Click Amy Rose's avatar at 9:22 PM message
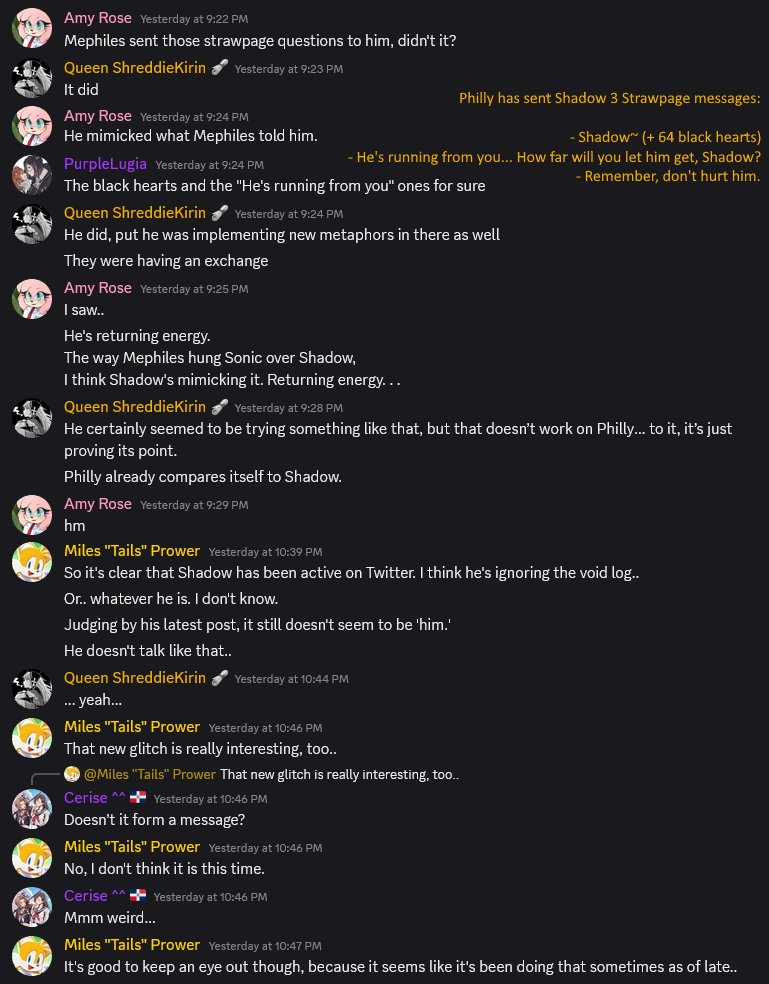This screenshot has width=769, height=984. (x=32, y=28)
